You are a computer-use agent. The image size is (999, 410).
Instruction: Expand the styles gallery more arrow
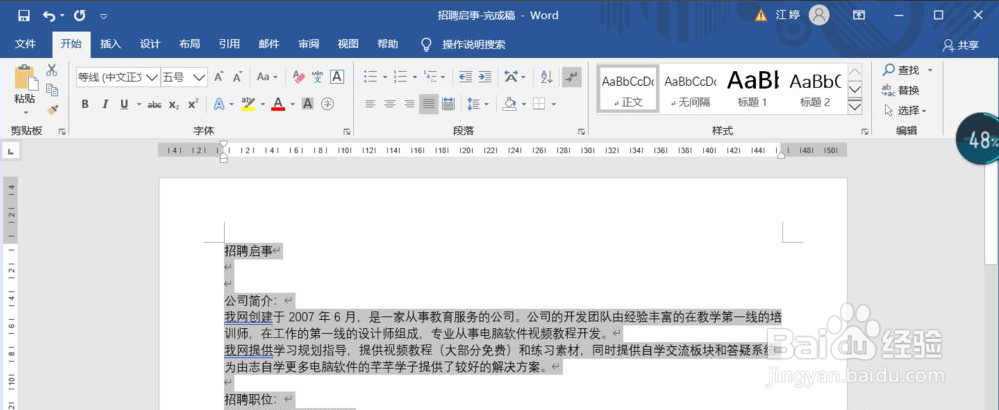coord(856,108)
